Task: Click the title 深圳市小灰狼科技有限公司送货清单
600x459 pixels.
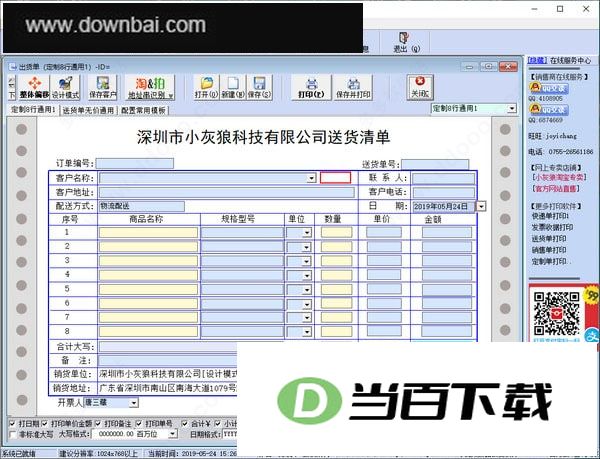Action: [263, 137]
